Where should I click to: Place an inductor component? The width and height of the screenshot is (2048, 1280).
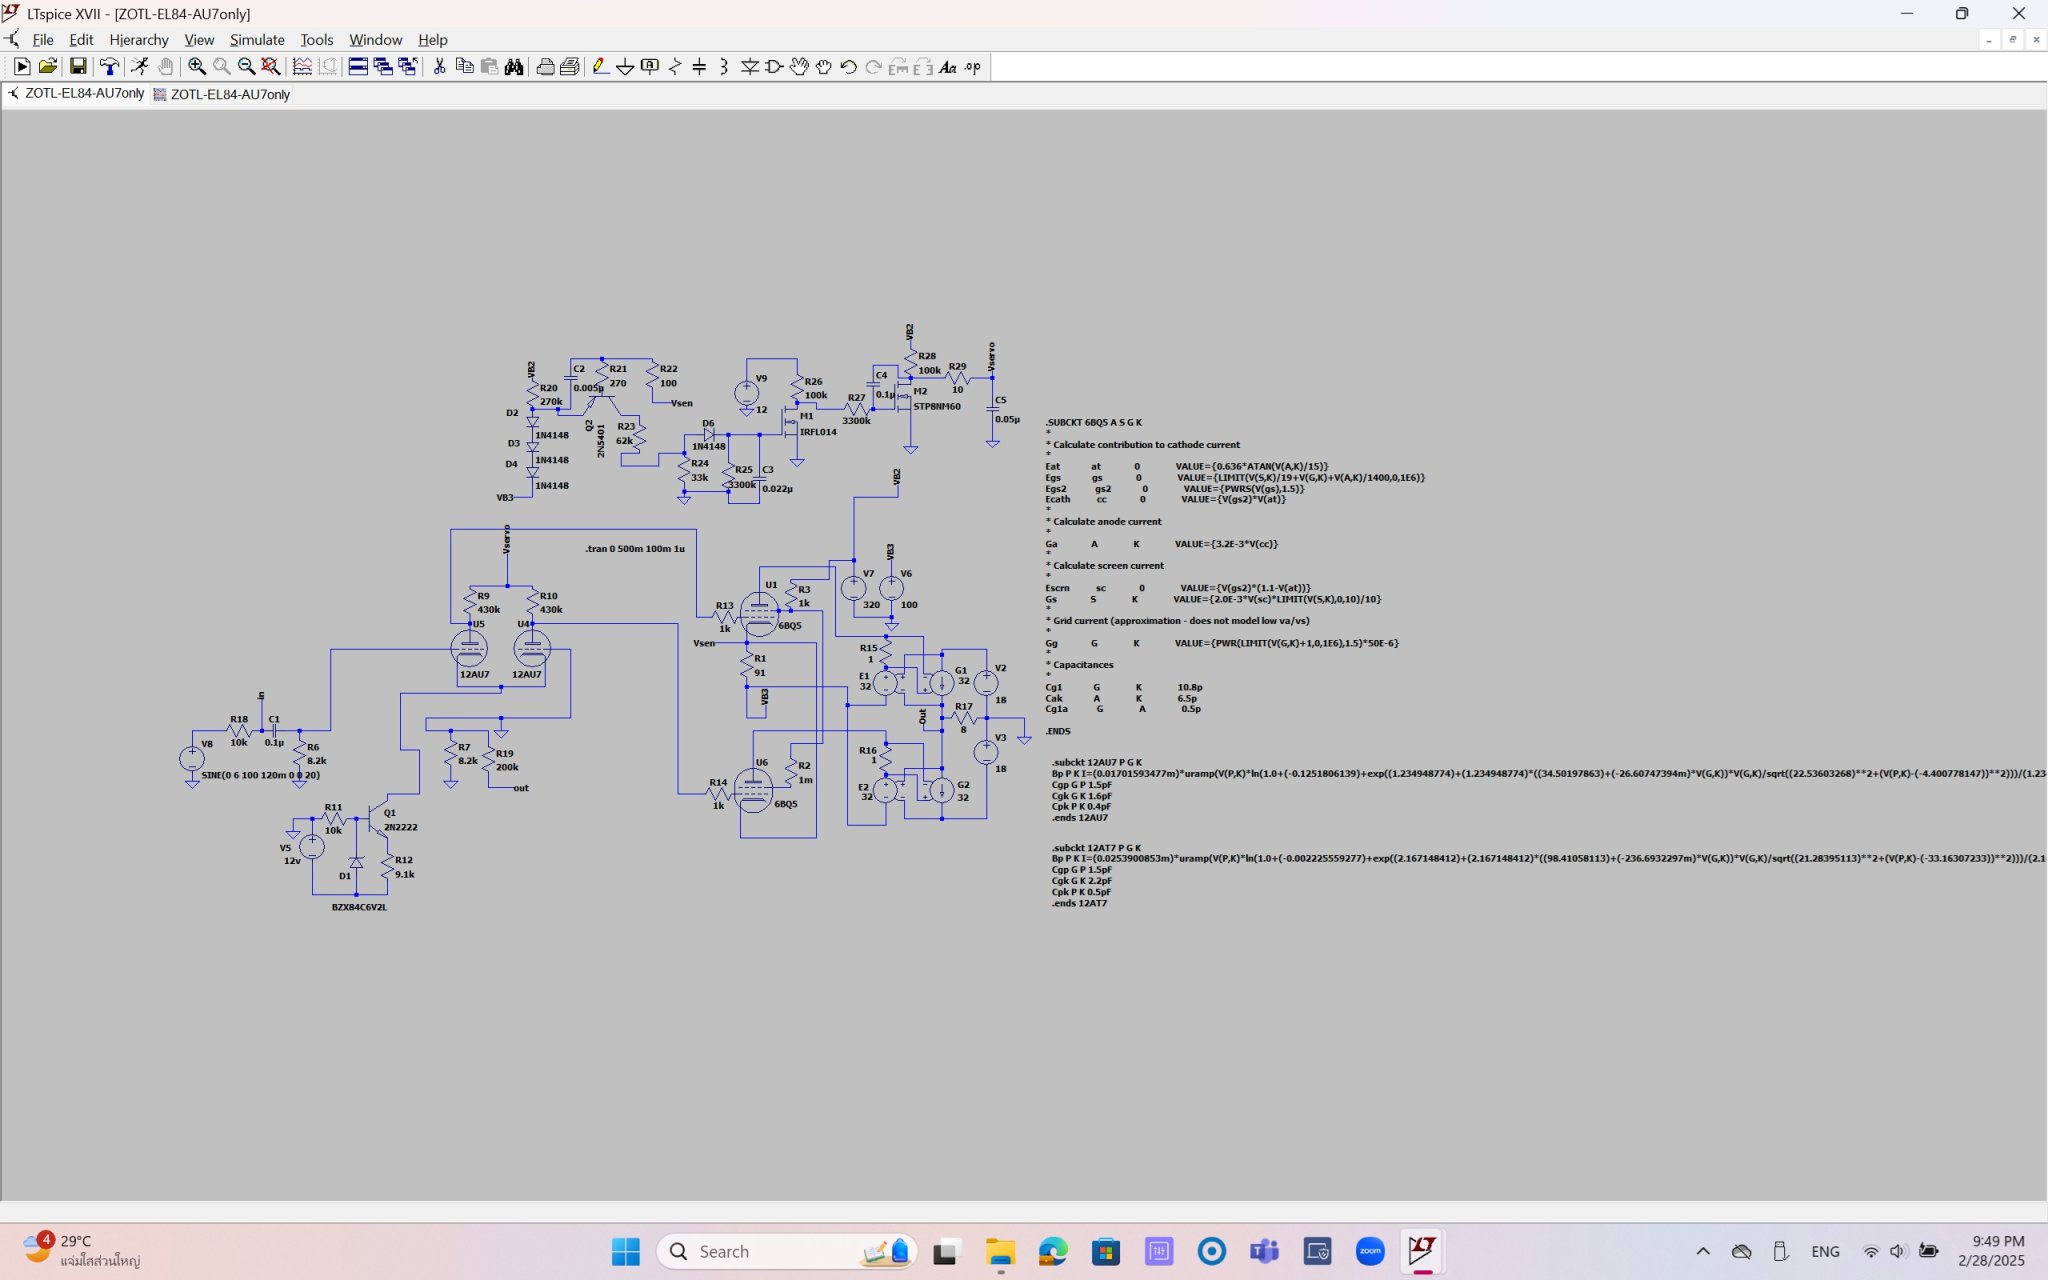(724, 67)
